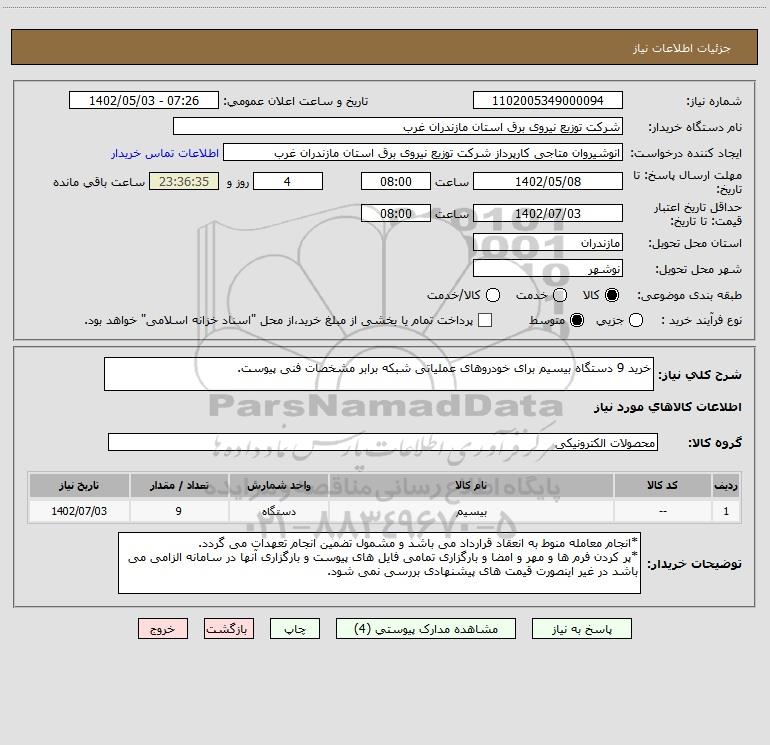This screenshot has height=745, width=770.
Task: Open مشاهده مدارک پیوستی (4) button
Action: [x=426, y=629]
